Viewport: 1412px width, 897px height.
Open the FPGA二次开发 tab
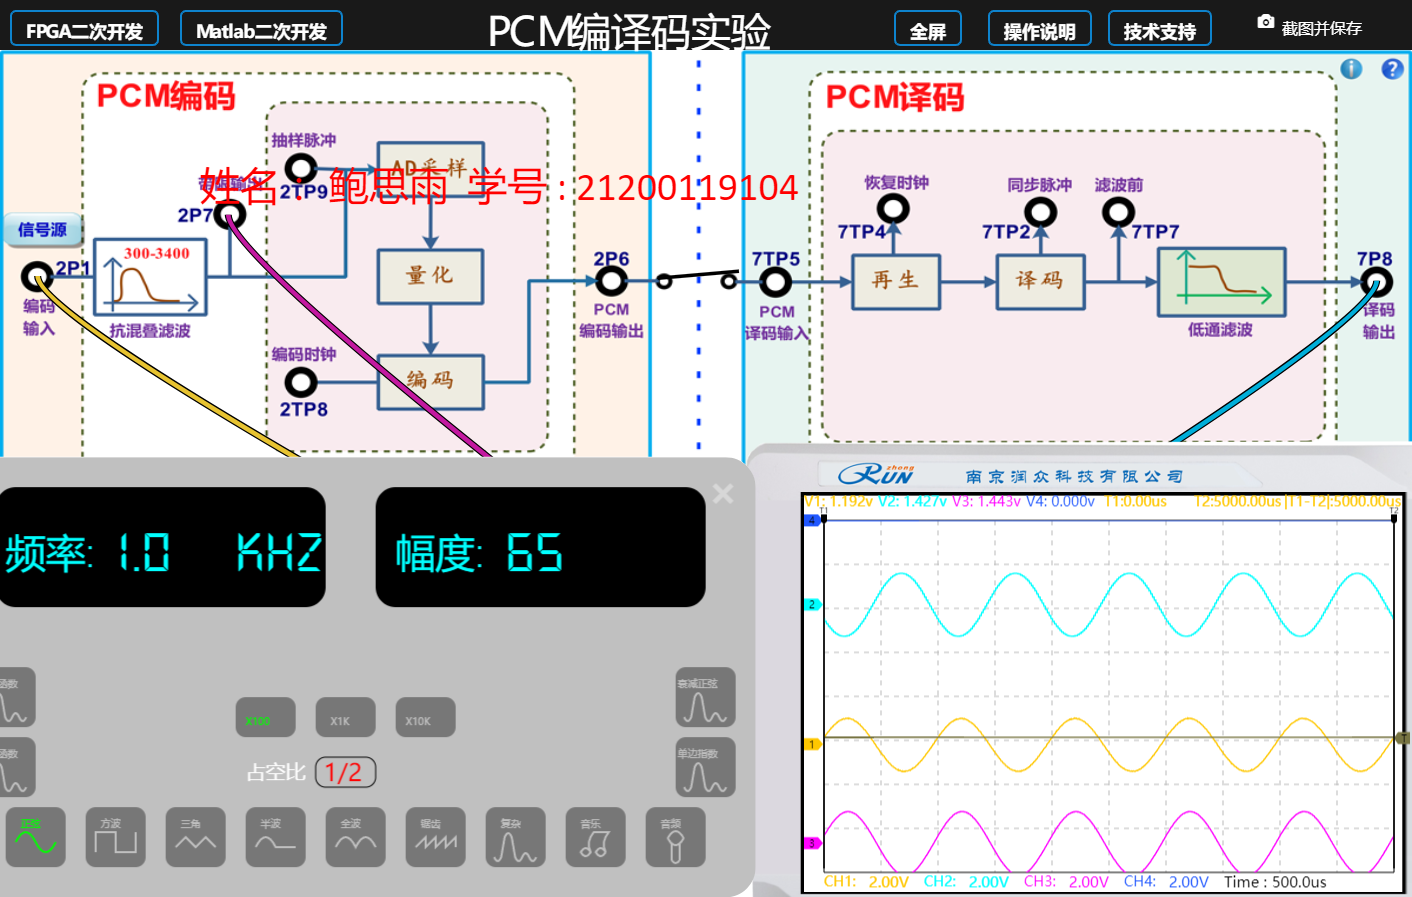pos(84,30)
